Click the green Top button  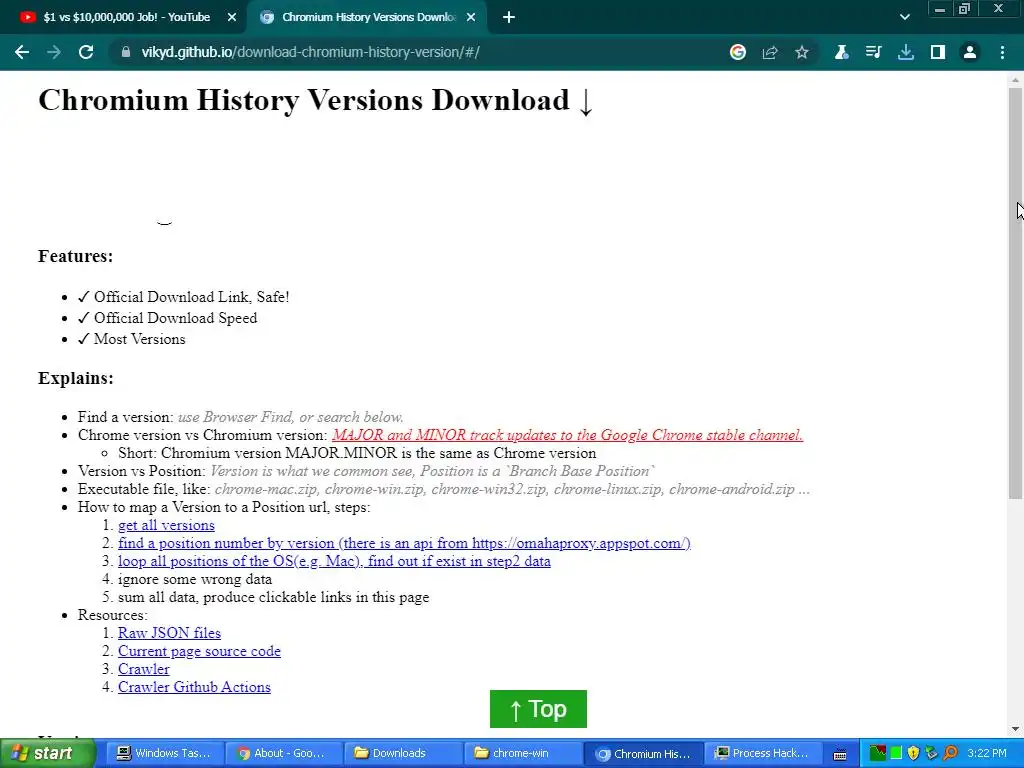pyautogui.click(x=538, y=709)
